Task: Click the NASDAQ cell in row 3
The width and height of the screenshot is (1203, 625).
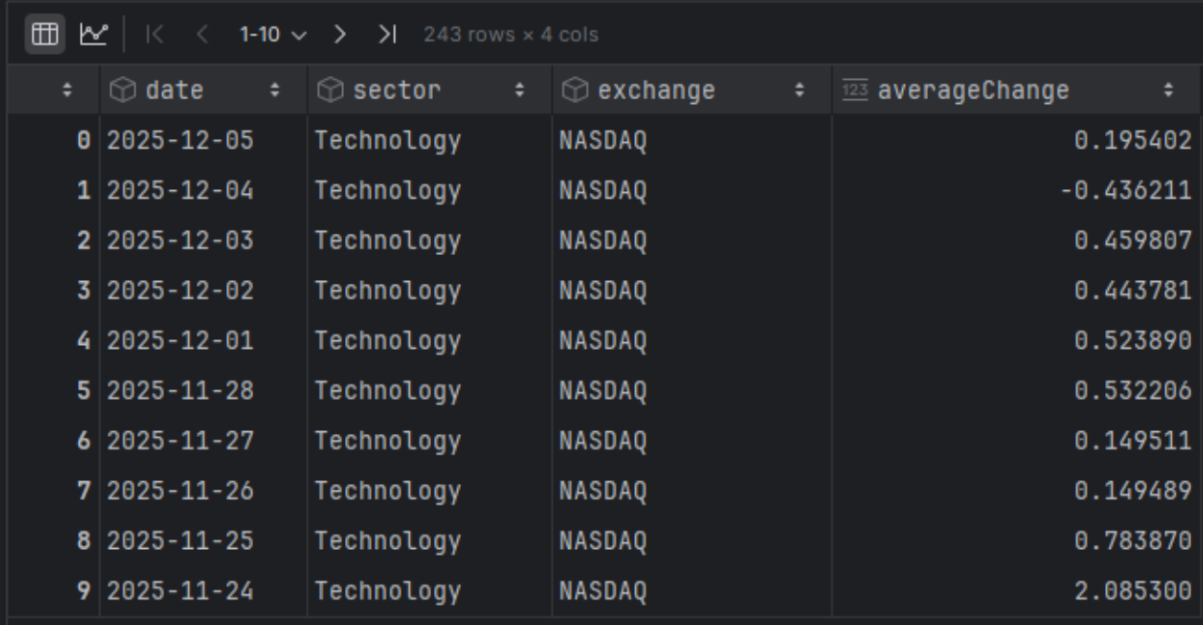Action: tap(603, 291)
